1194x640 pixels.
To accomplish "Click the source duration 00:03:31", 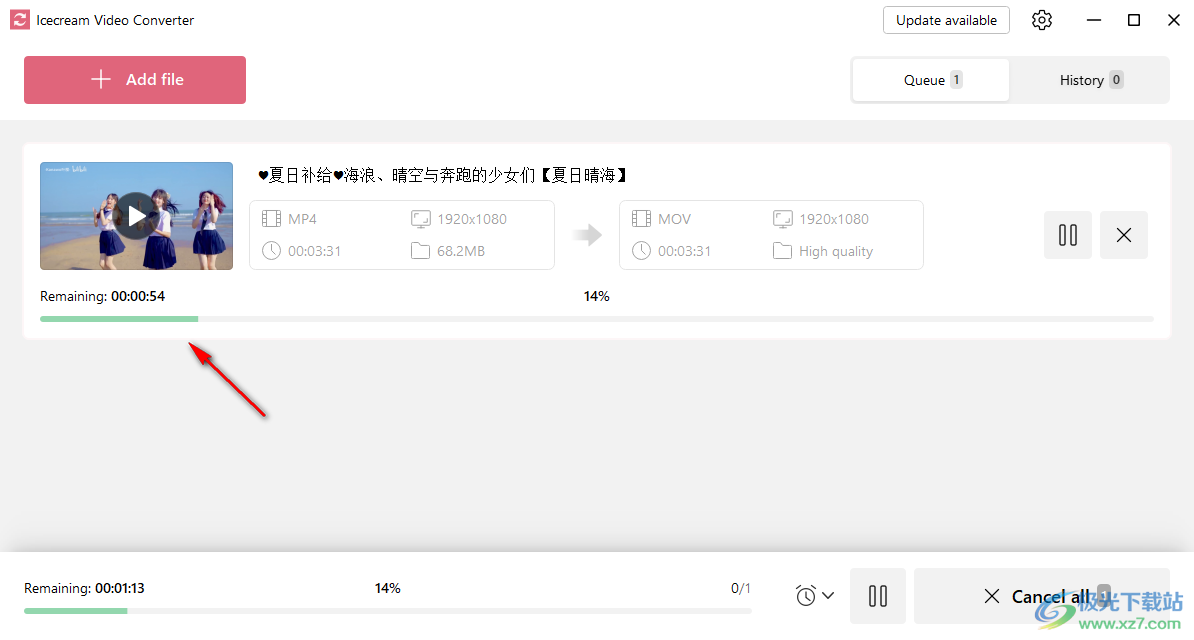I will [314, 251].
